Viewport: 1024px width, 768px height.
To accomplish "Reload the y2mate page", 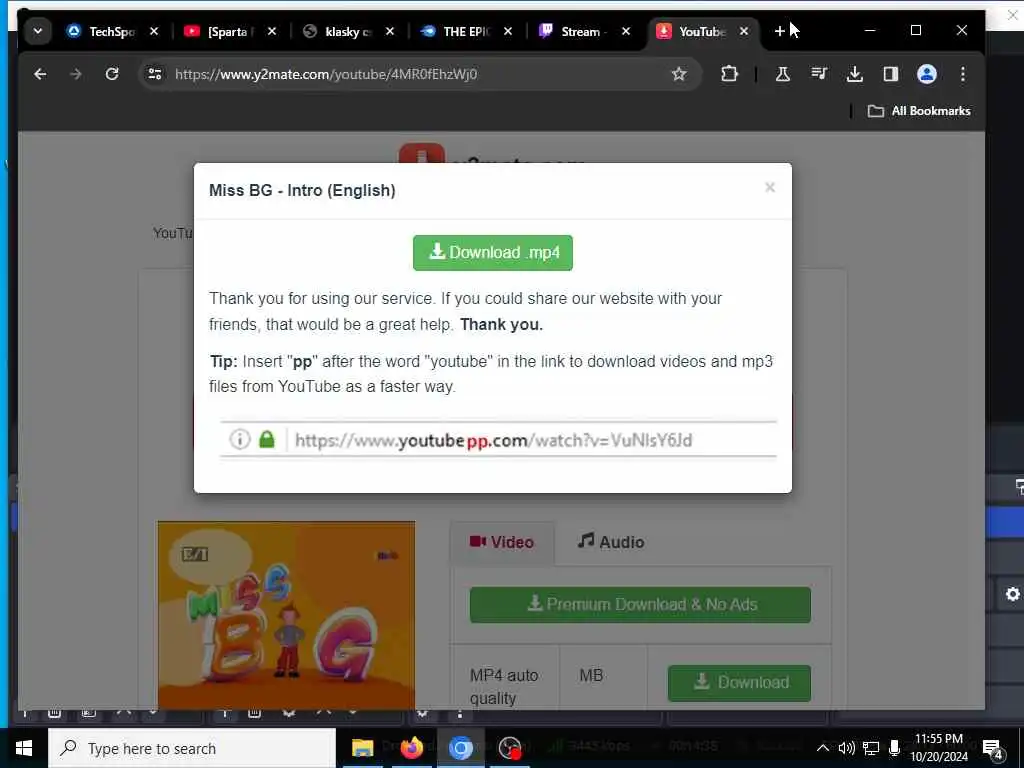I will pos(112,74).
